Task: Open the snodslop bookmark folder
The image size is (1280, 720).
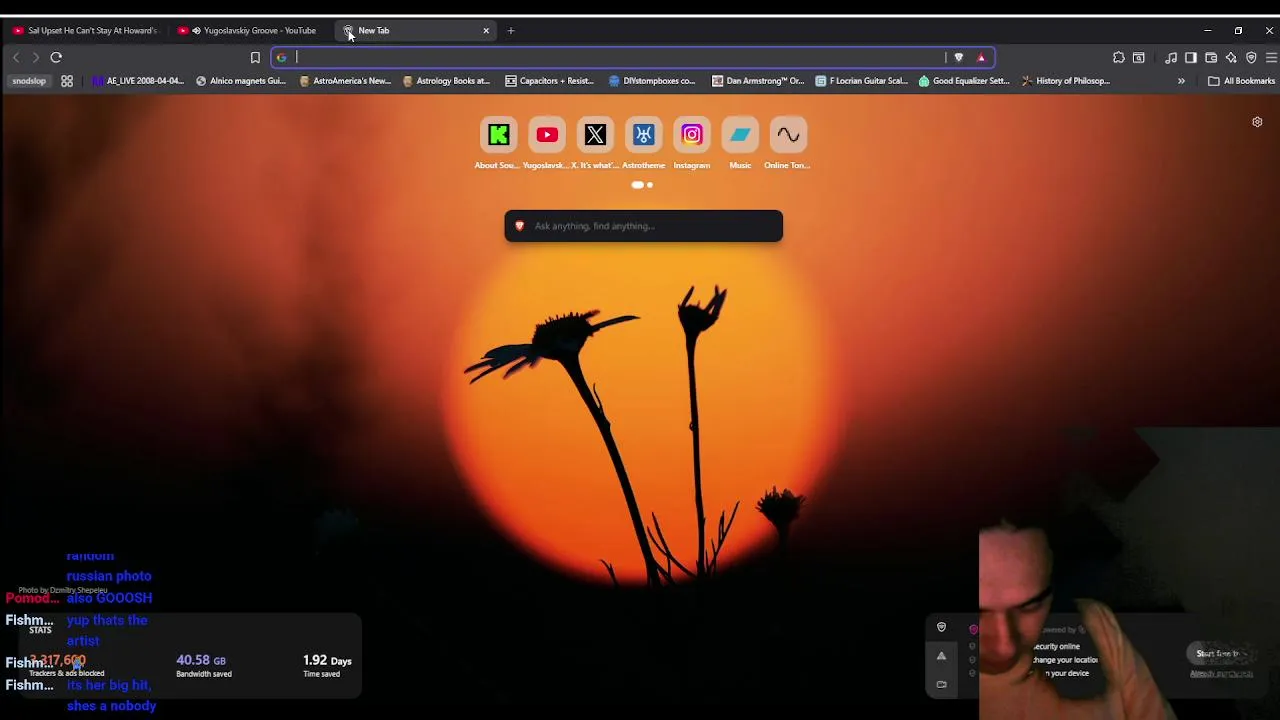Action: (x=29, y=81)
